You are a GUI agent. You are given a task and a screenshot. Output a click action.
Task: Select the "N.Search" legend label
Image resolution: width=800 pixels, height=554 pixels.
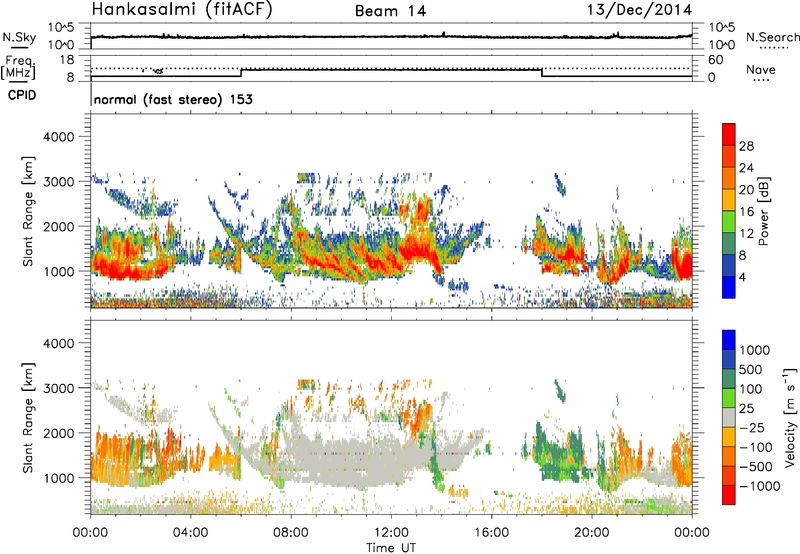click(x=773, y=37)
